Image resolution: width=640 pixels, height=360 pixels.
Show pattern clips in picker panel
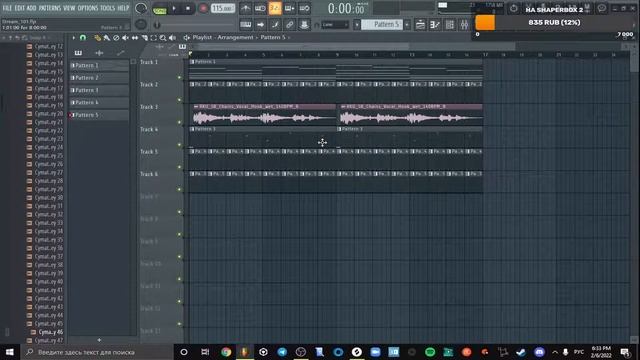[x=78, y=53]
